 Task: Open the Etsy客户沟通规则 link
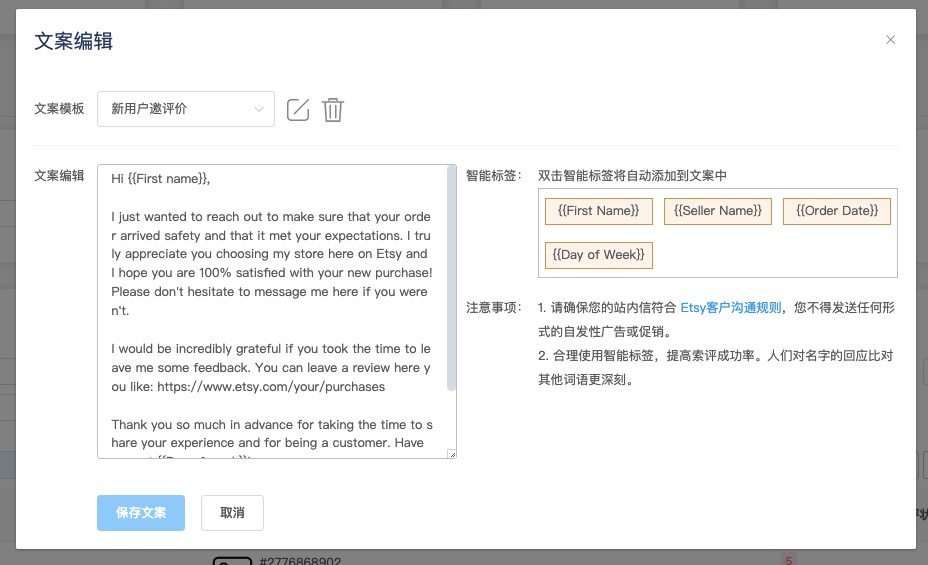coord(731,307)
